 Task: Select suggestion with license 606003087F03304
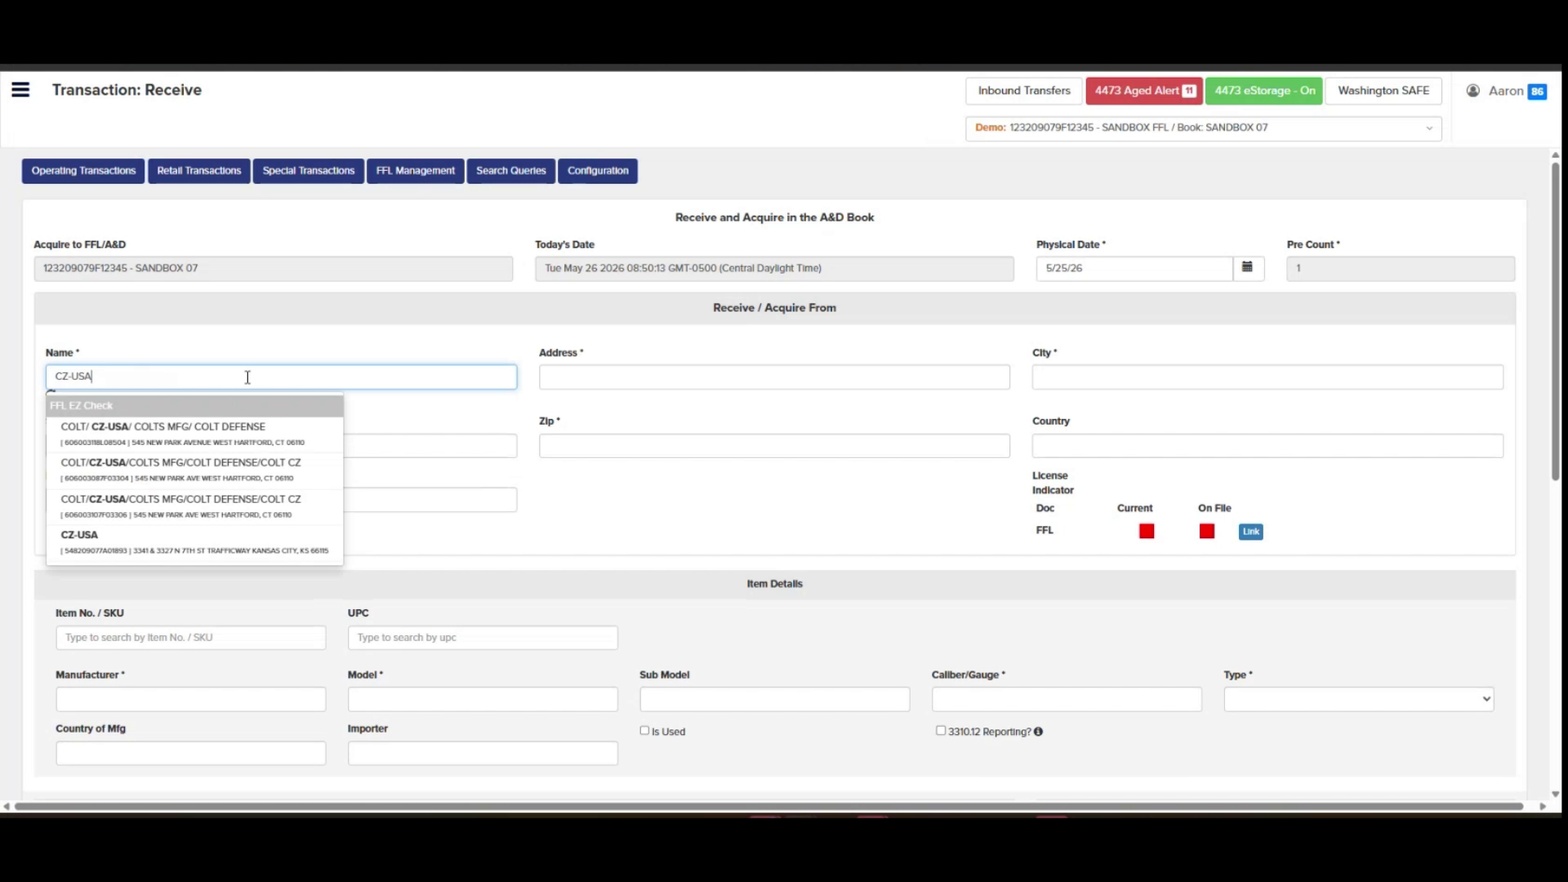[195, 470]
